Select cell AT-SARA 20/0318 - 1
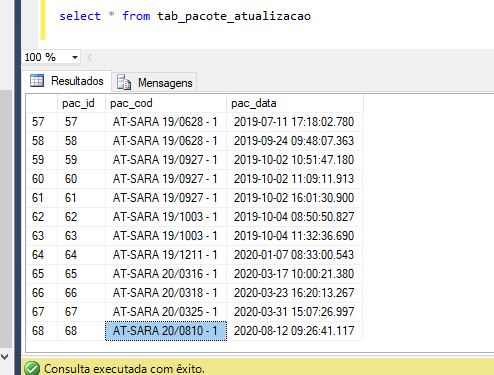 pyautogui.click(x=166, y=293)
